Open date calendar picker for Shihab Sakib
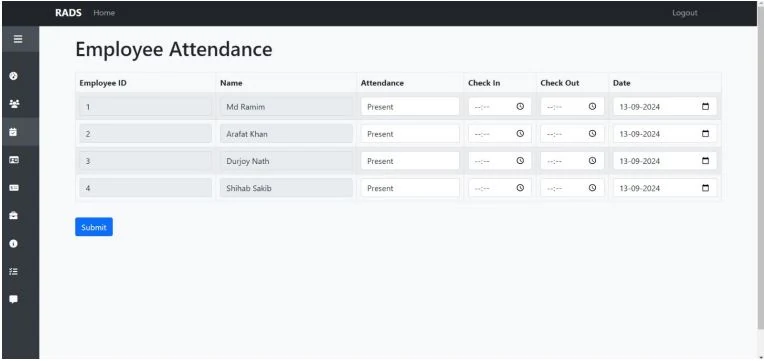The height and width of the screenshot is (361, 764). [x=706, y=188]
